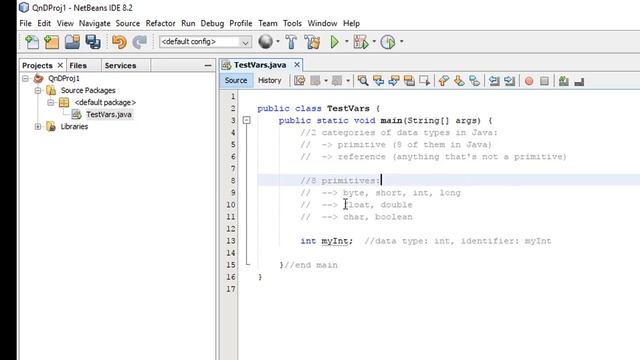Screen dimensions: 640x360
Task: Select the TestVars.java editor tab
Action: coord(260,65)
